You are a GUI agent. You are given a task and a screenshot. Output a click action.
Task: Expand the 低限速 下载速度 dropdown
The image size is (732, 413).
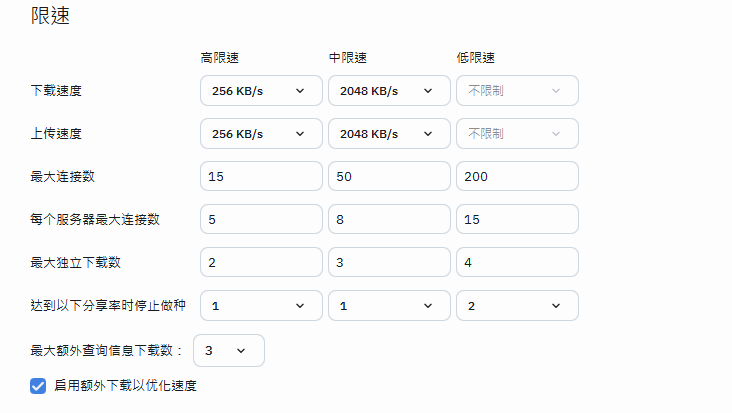coord(517,90)
